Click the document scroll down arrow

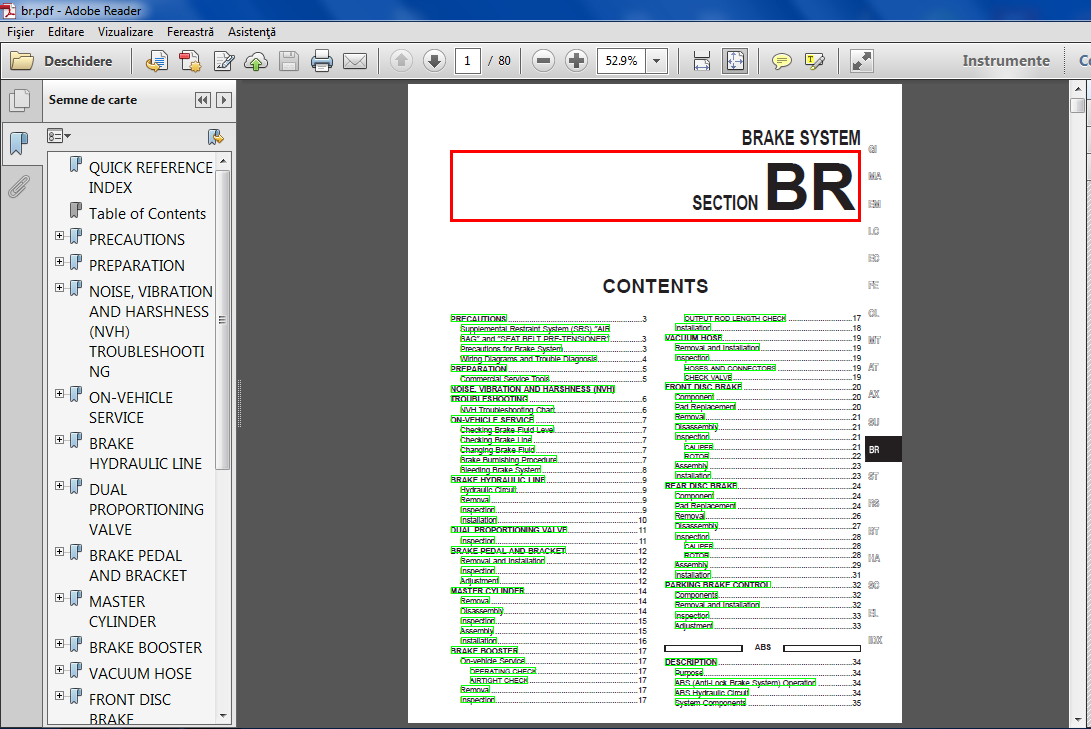[1078, 721]
